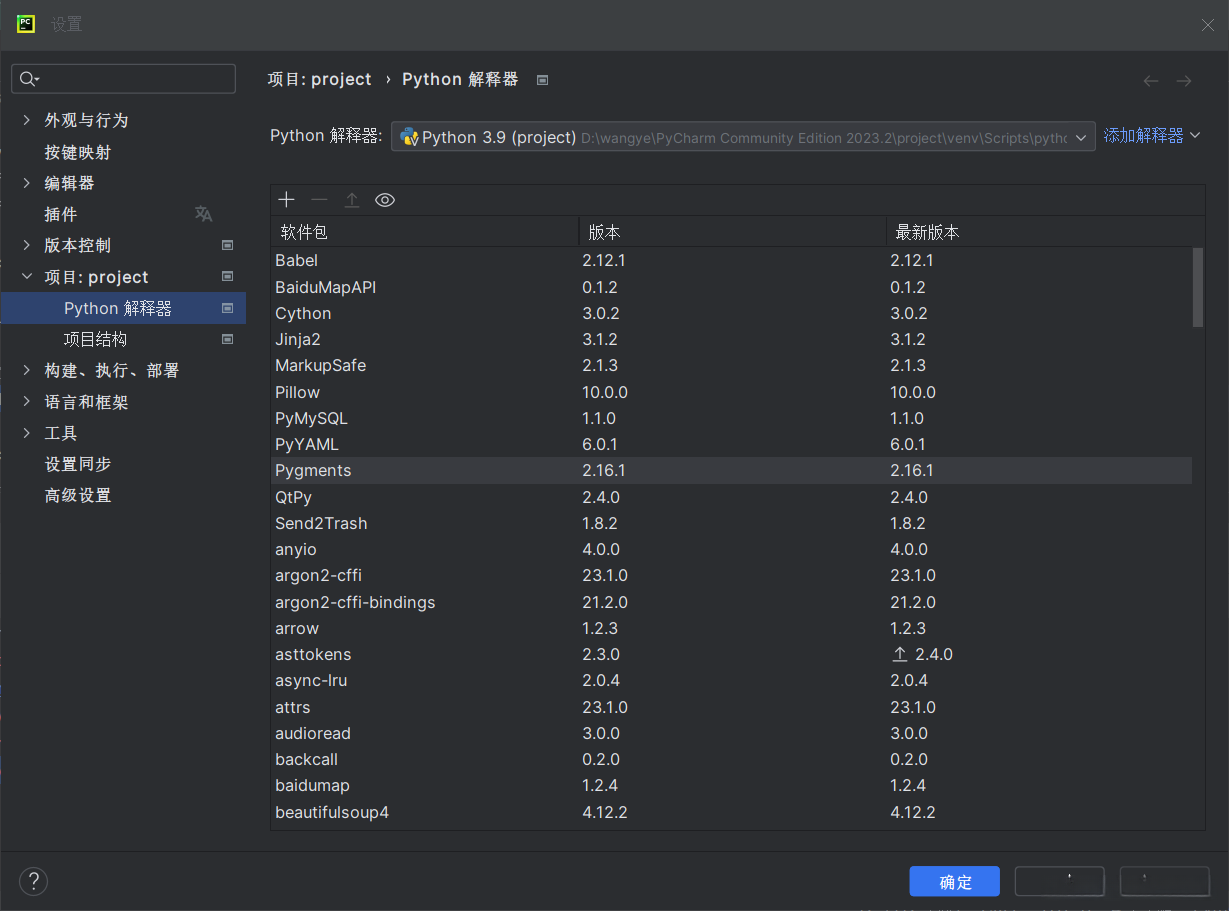The image size is (1229, 911).
Task: Select Send2Trash package row
Action: 731,523
